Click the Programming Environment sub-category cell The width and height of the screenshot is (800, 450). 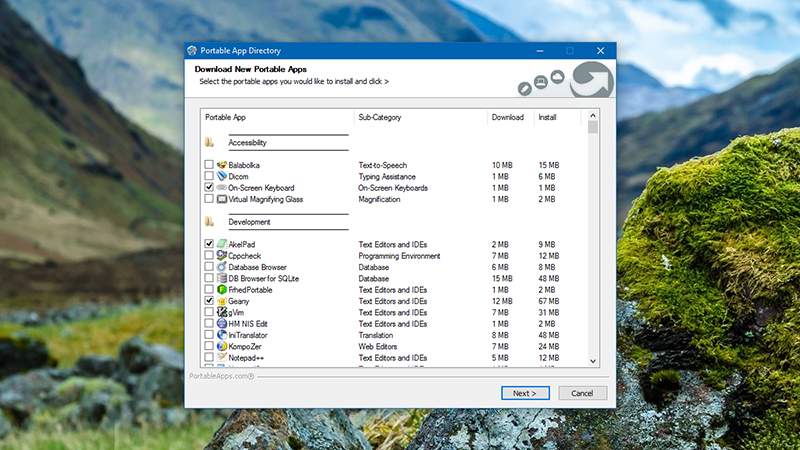[x=399, y=256]
